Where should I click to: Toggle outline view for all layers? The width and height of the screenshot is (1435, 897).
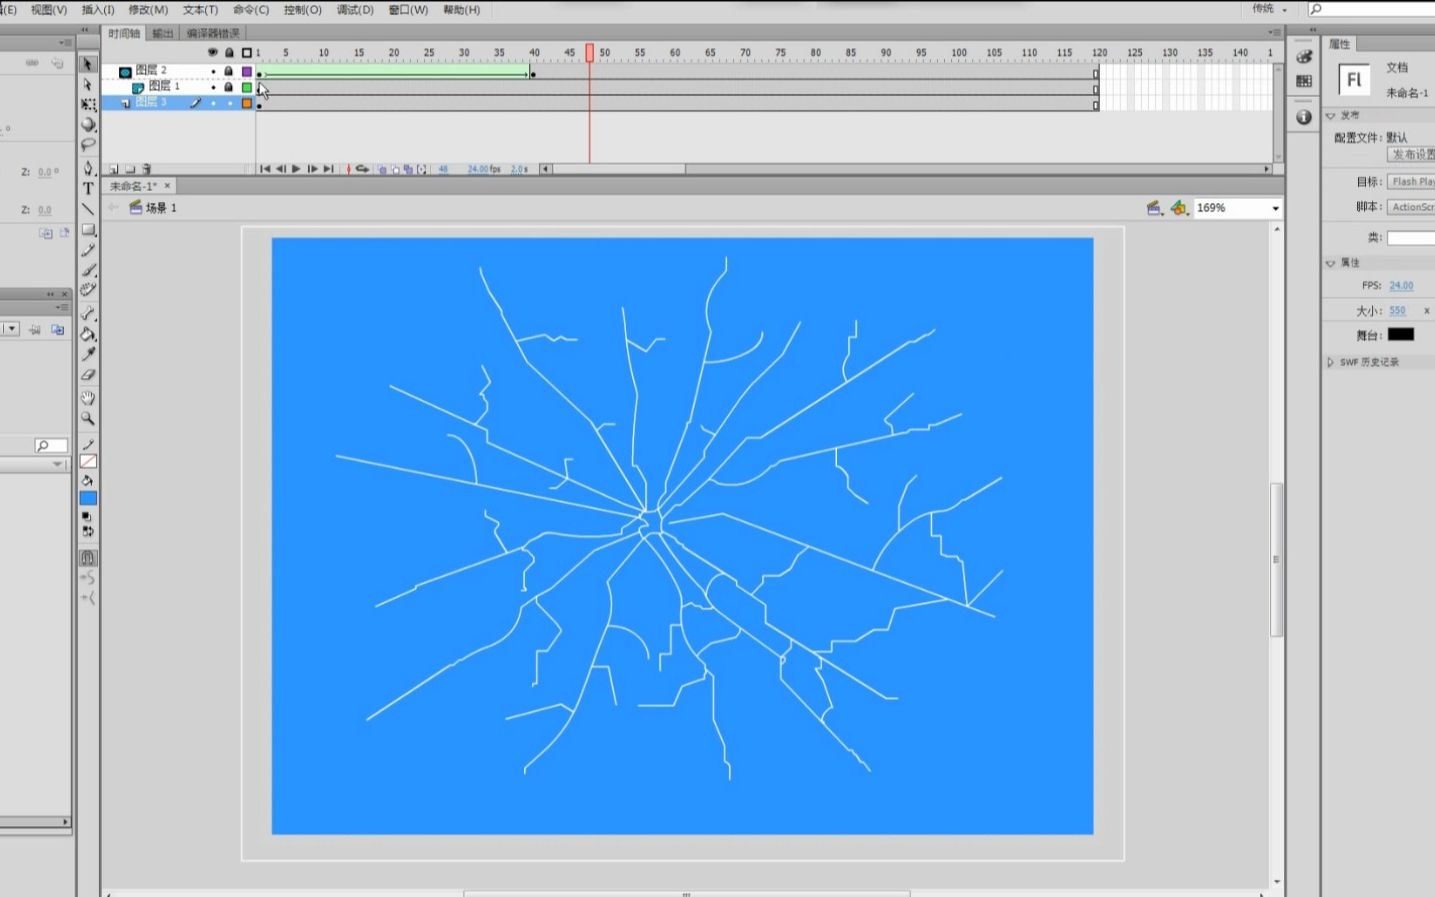point(246,52)
